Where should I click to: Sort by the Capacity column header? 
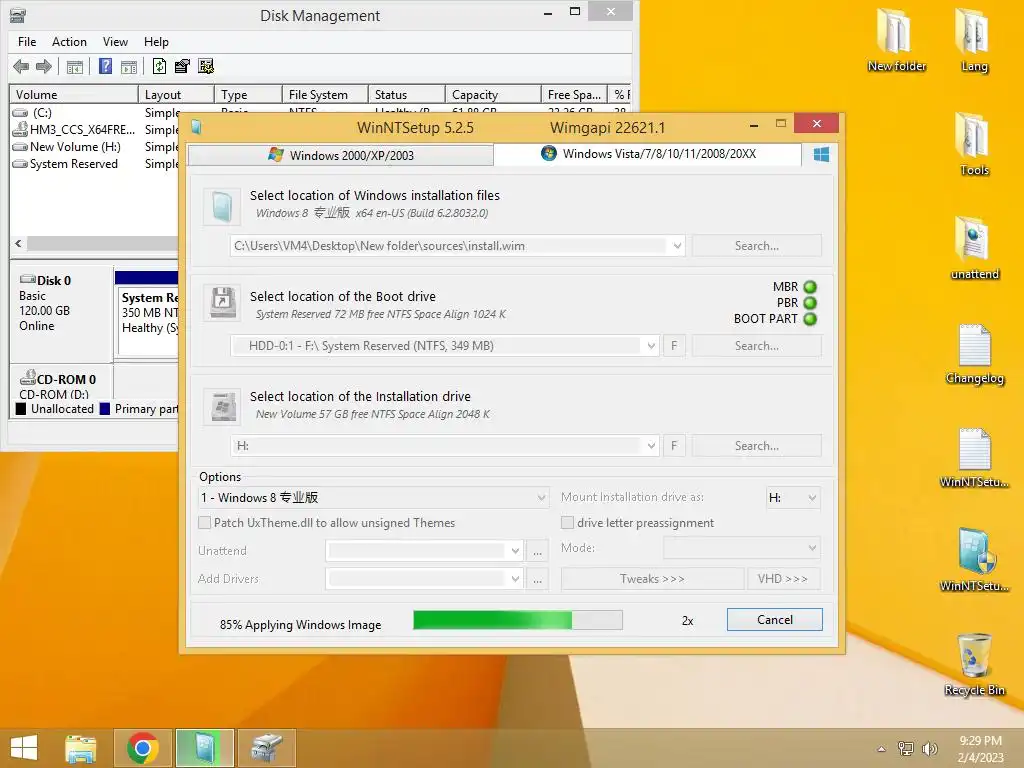coord(493,95)
